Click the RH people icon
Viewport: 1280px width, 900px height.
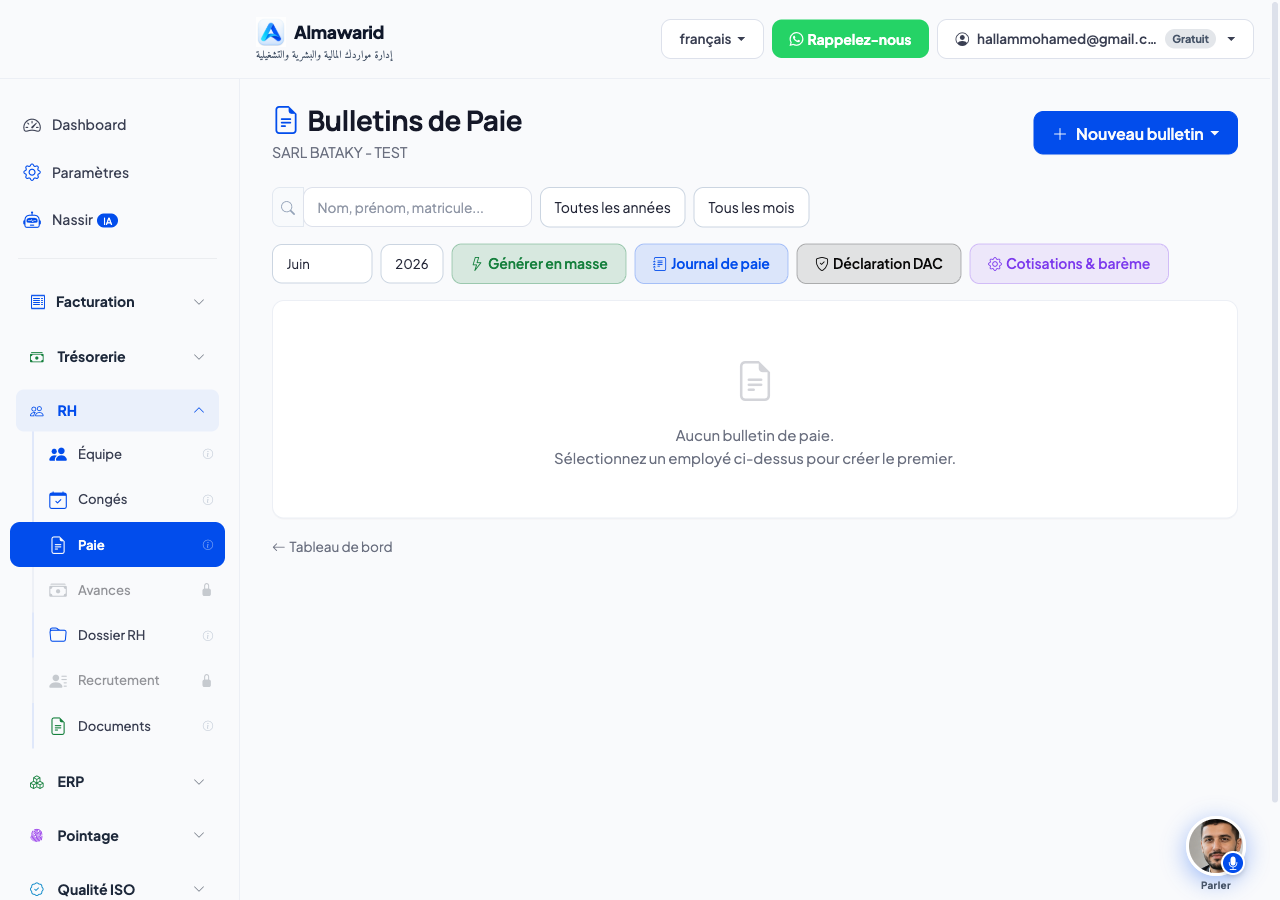(37, 411)
